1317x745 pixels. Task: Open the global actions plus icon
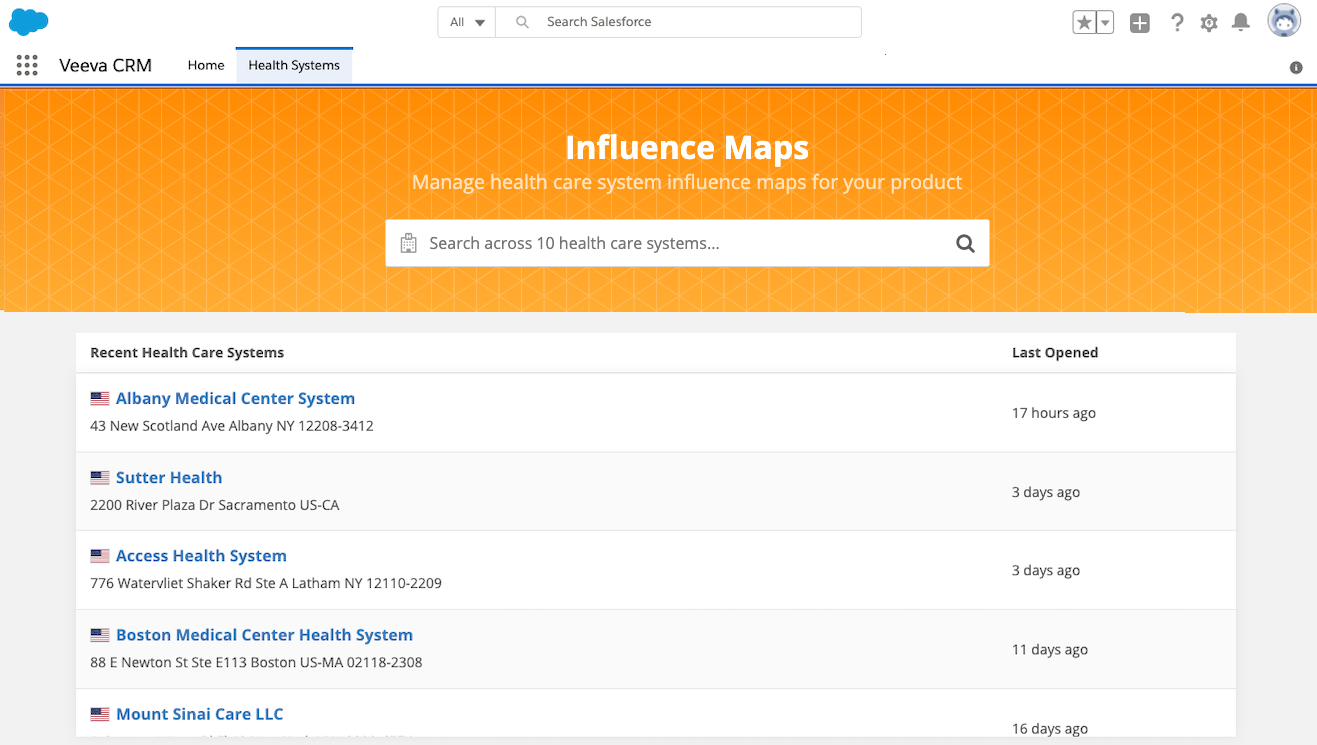1139,23
